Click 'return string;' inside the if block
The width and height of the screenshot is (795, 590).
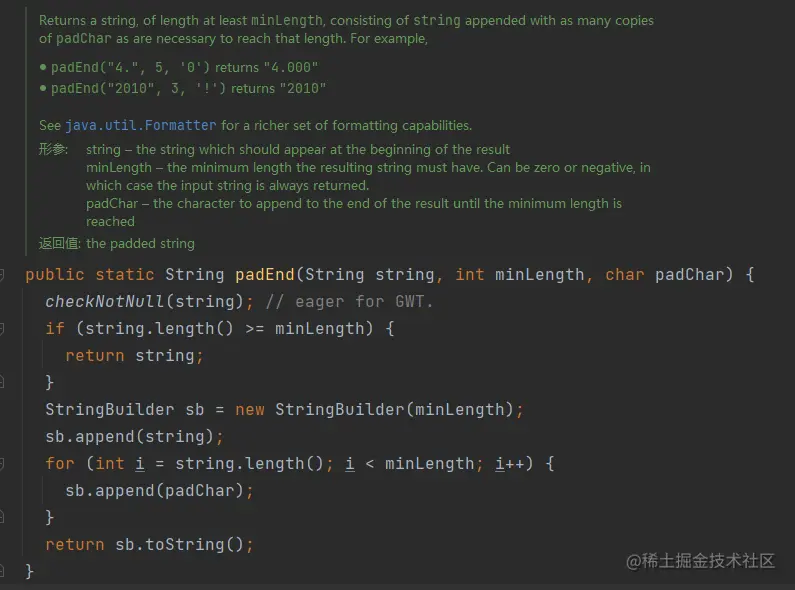coord(134,356)
